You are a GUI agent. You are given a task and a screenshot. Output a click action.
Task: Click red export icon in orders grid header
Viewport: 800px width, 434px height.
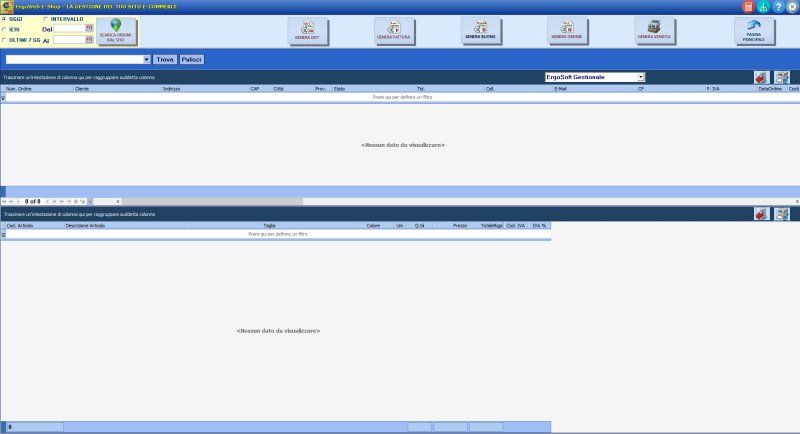[x=761, y=78]
